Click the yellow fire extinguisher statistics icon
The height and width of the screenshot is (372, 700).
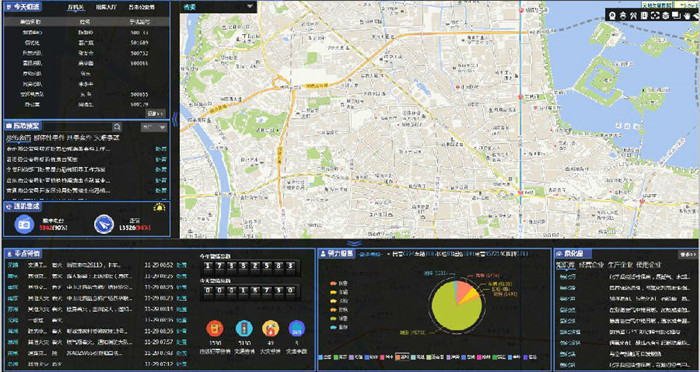(x=271, y=329)
